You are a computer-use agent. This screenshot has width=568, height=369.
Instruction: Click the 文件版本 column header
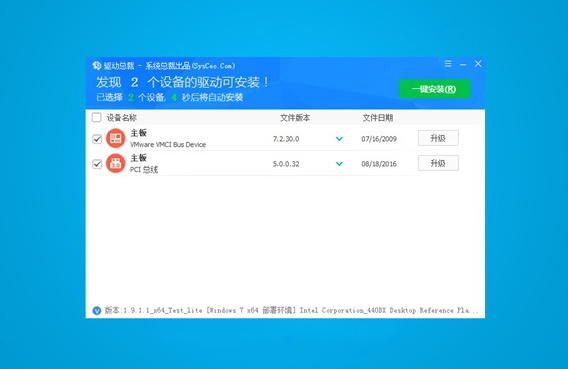[295, 118]
